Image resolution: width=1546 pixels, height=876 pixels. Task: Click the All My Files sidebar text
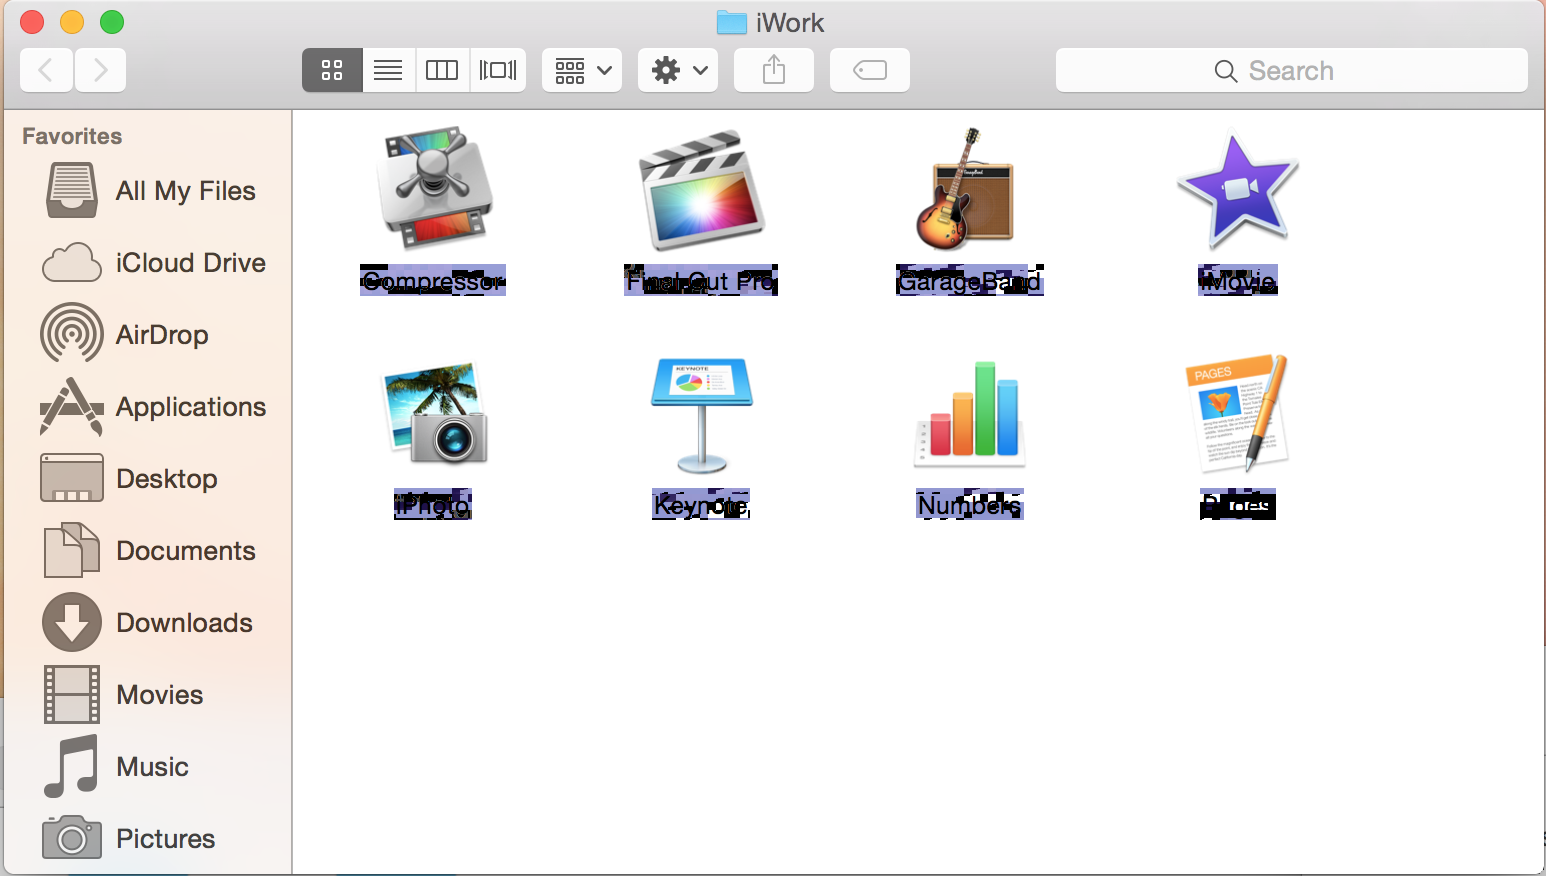pos(186,191)
